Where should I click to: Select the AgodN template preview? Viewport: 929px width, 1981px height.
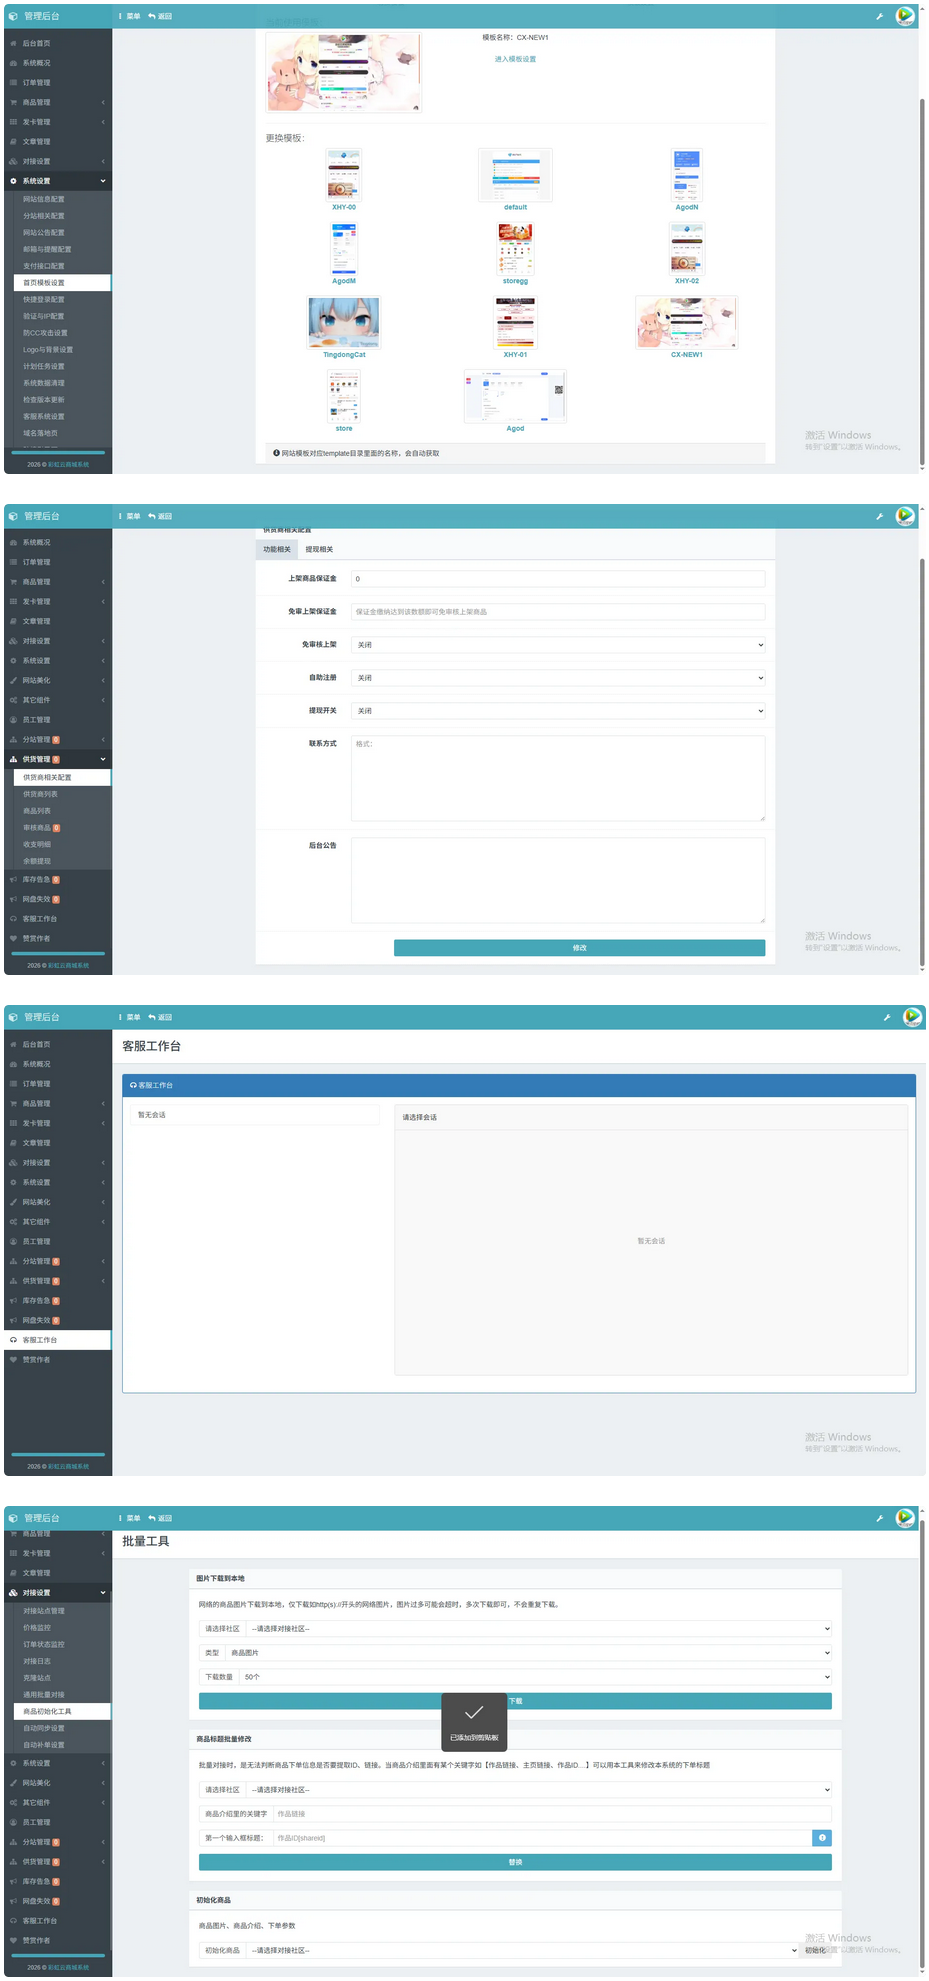coord(687,175)
